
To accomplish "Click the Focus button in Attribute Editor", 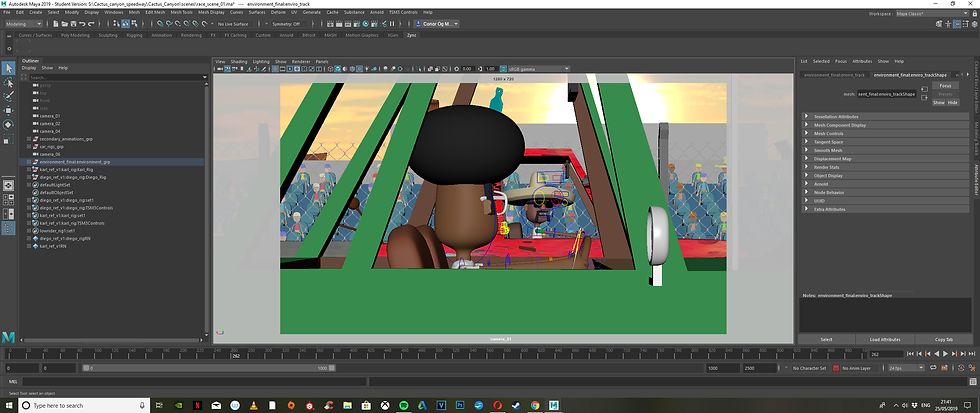I will 945,87.
